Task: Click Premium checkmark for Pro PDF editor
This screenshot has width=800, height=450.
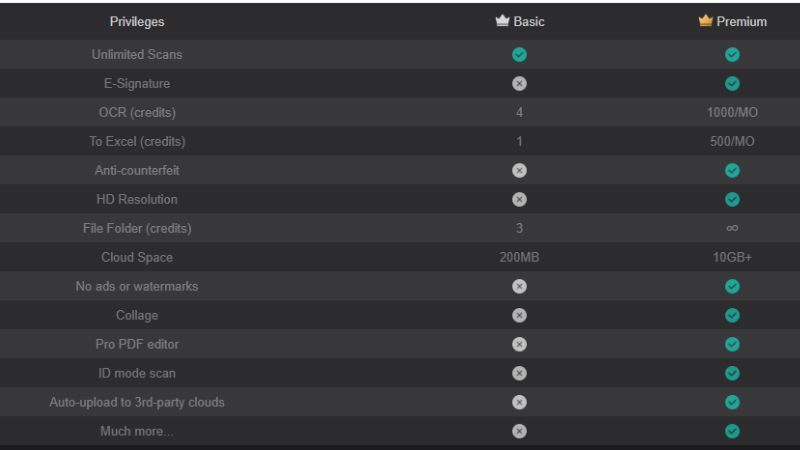Action: point(732,344)
